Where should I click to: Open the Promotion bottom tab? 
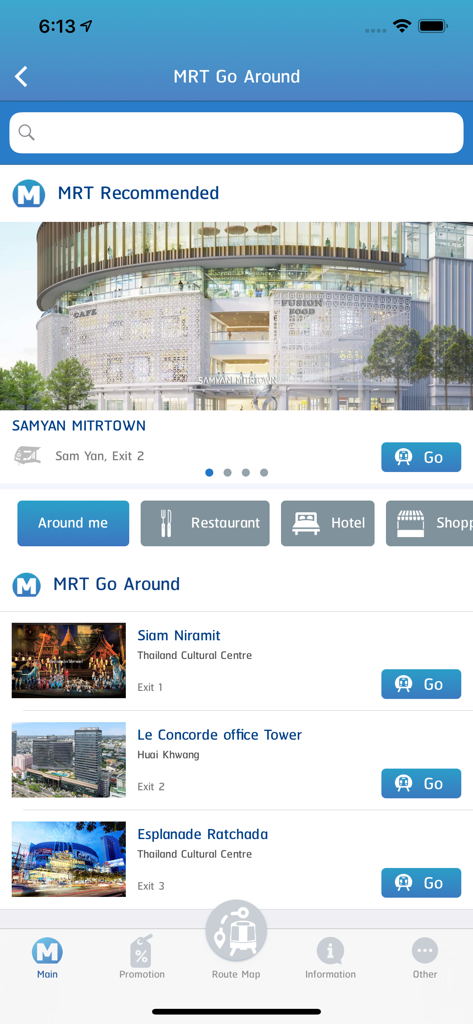(142, 958)
